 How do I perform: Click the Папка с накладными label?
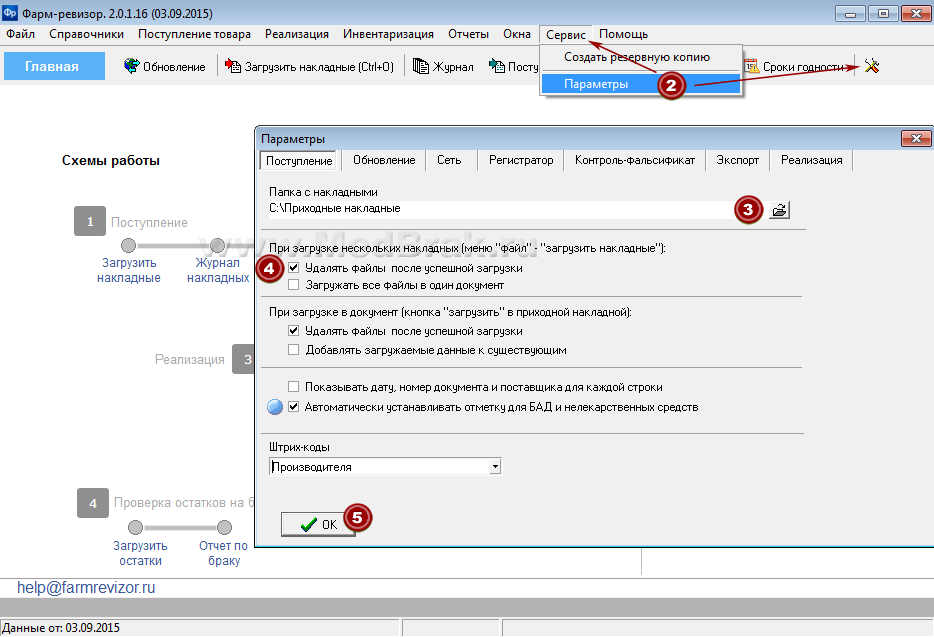[323, 192]
